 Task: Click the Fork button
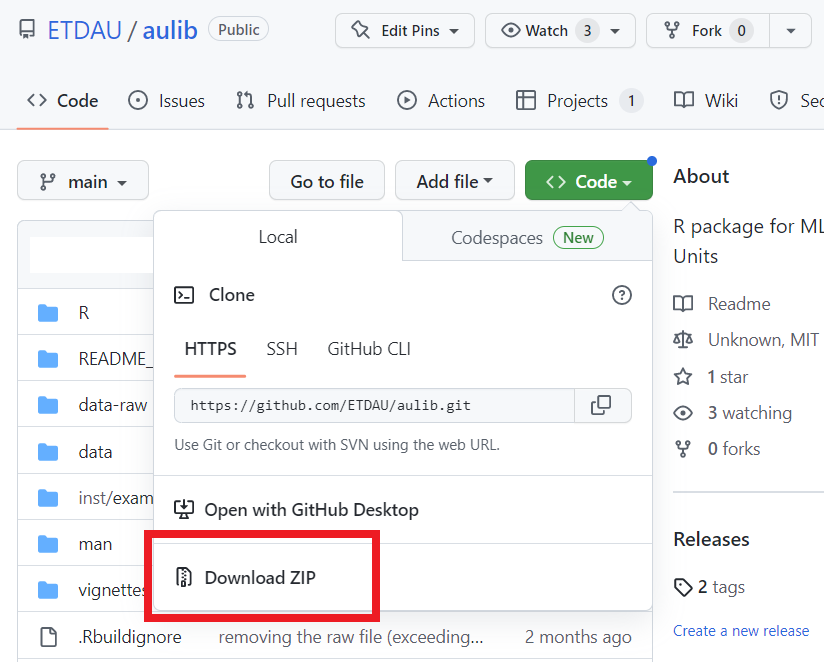708,30
